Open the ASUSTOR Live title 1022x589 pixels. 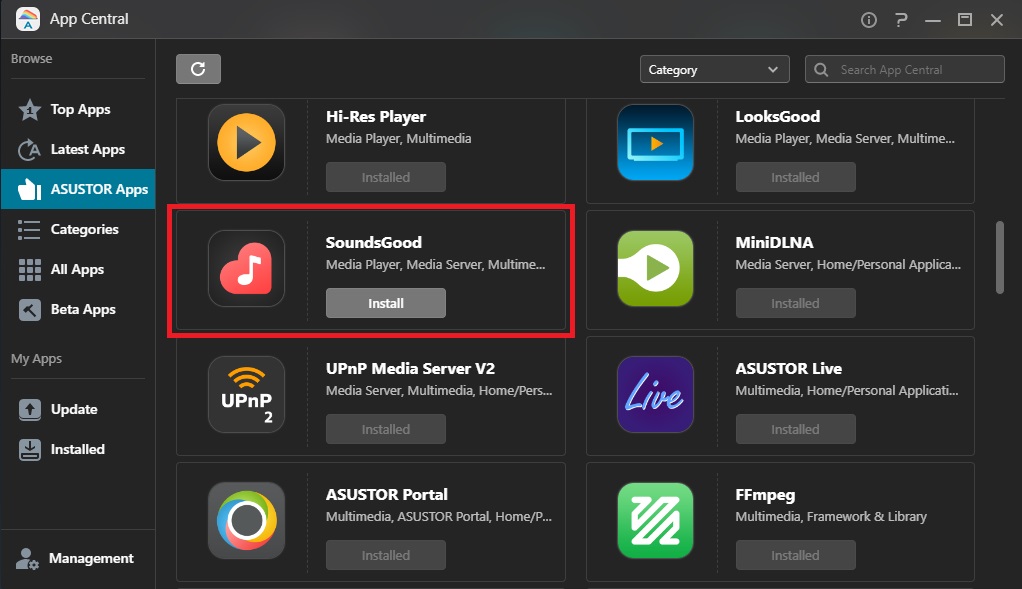click(x=789, y=368)
